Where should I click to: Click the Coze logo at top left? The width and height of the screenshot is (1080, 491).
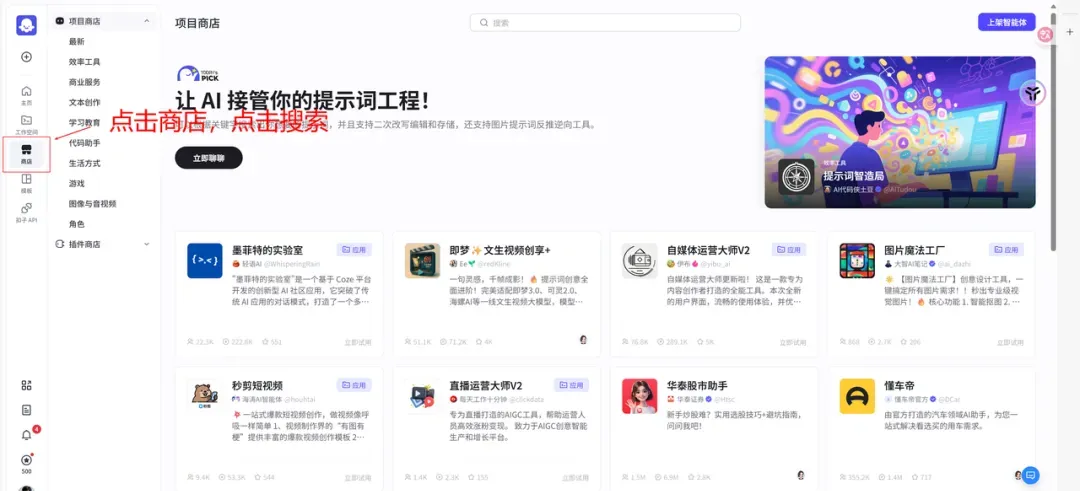coord(26,26)
